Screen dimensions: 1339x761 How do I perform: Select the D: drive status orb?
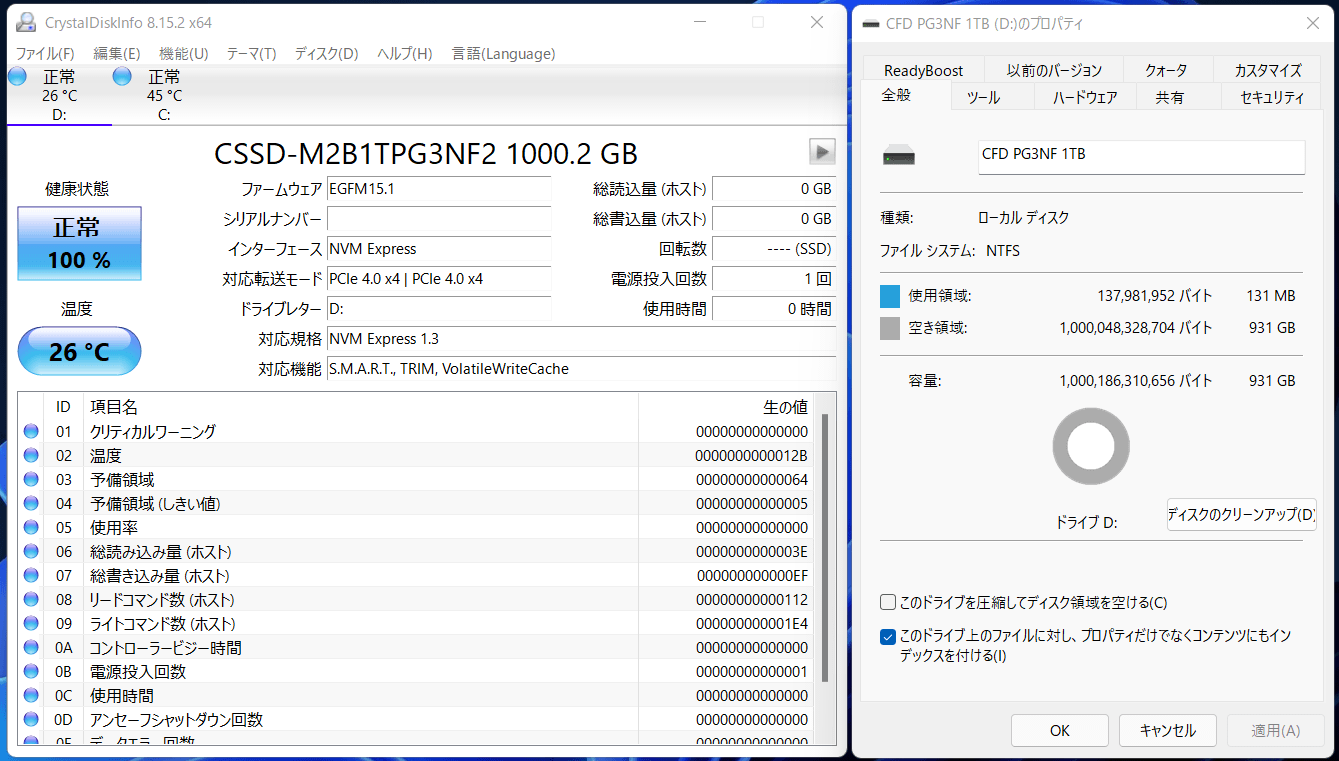(x=17, y=76)
